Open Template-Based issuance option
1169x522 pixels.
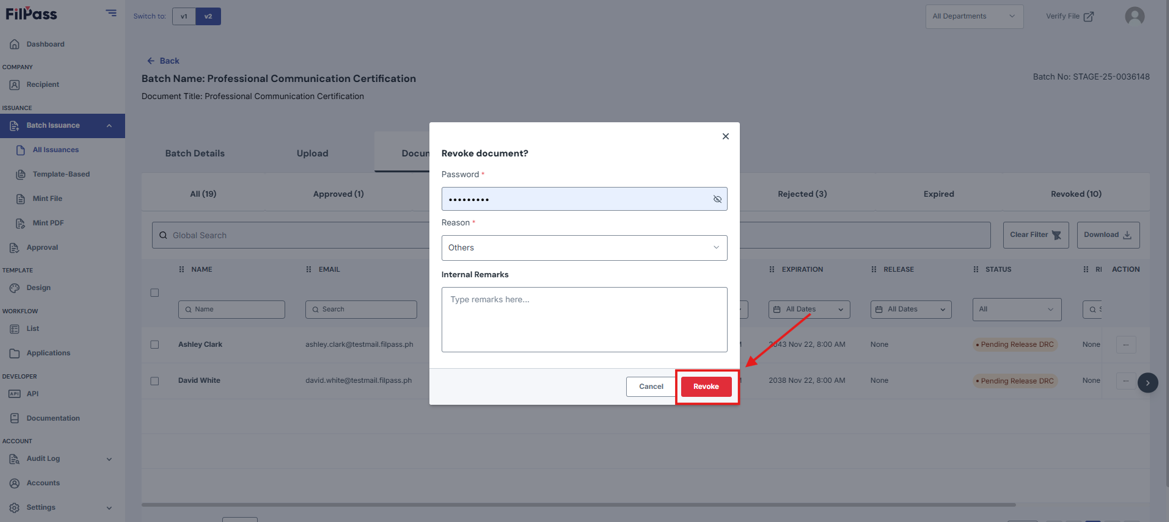(x=63, y=174)
